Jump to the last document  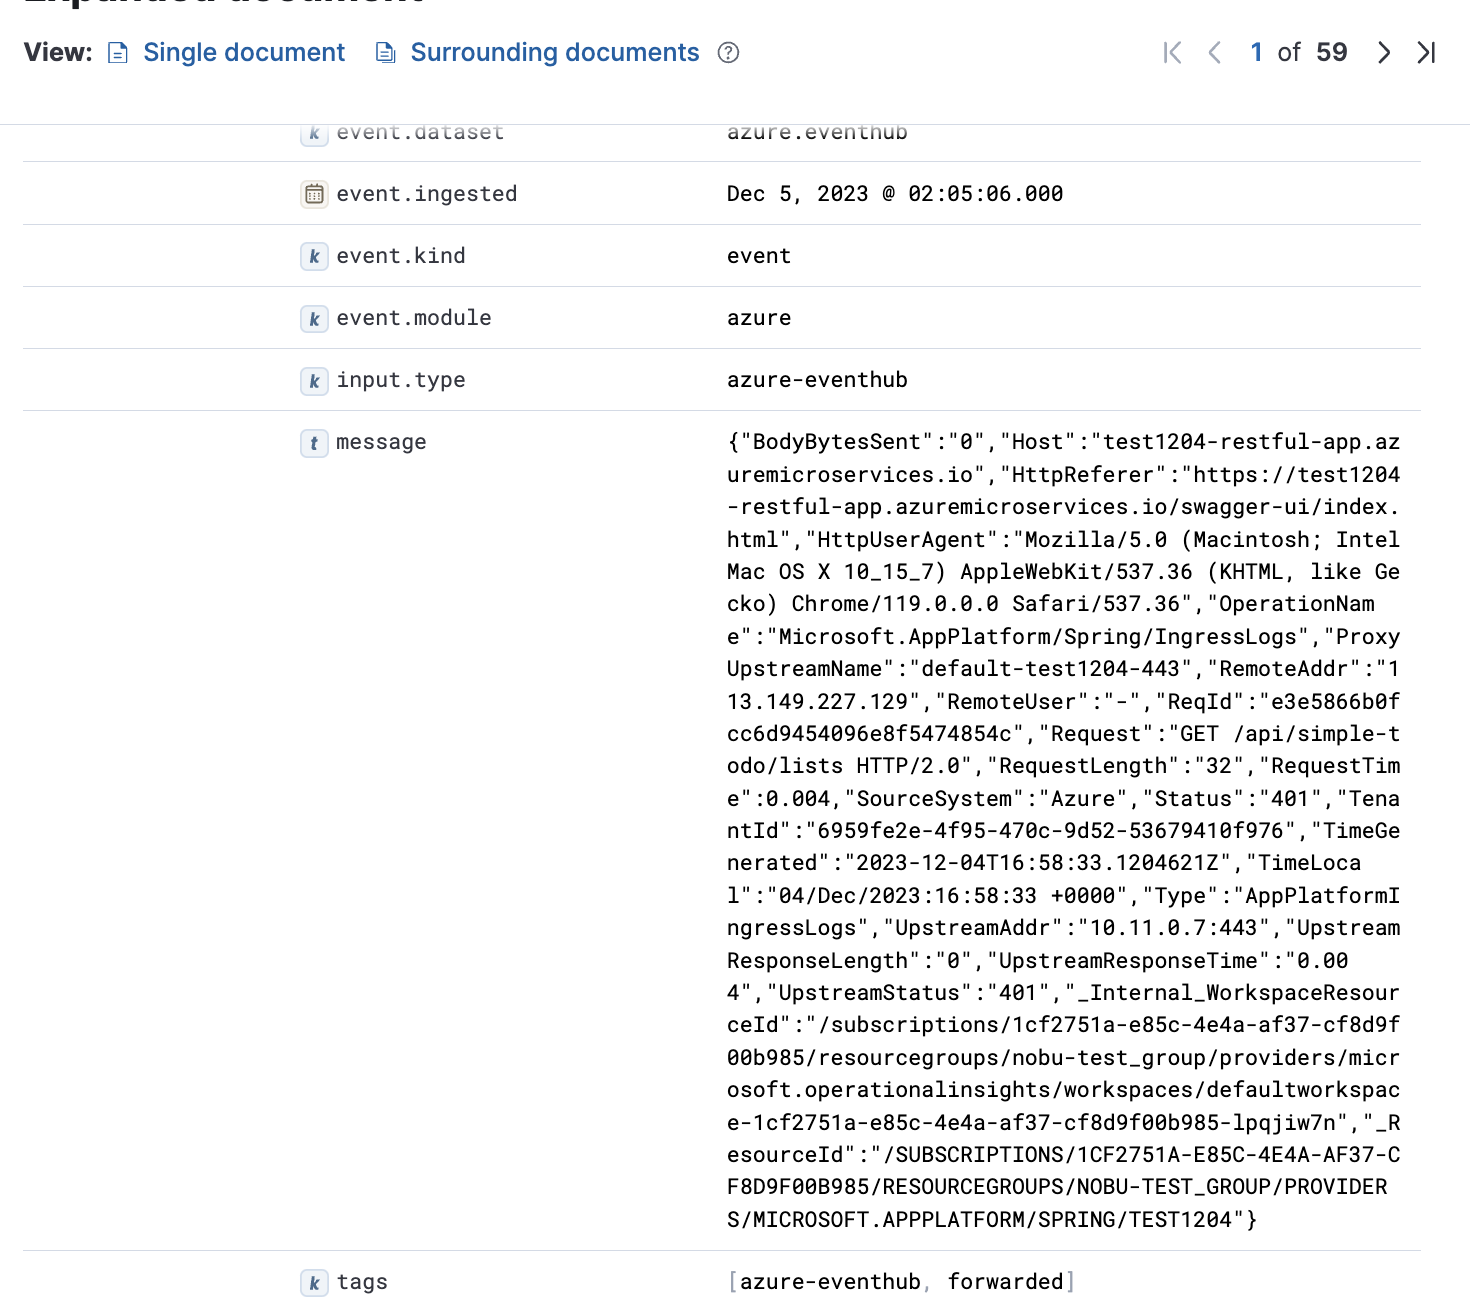point(1426,53)
